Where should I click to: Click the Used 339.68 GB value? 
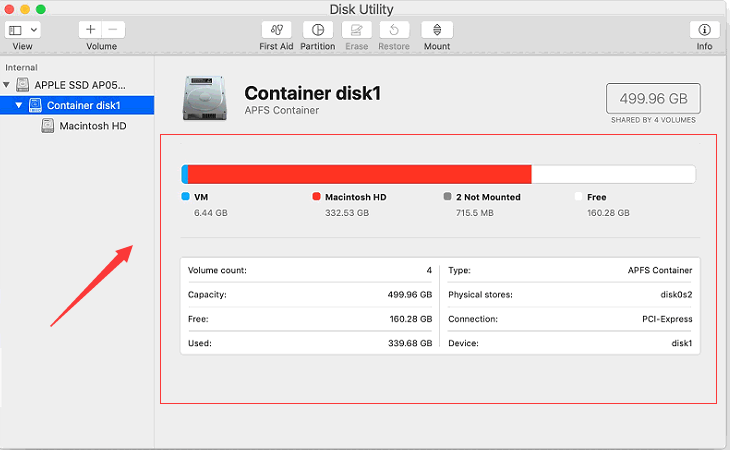[410, 343]
